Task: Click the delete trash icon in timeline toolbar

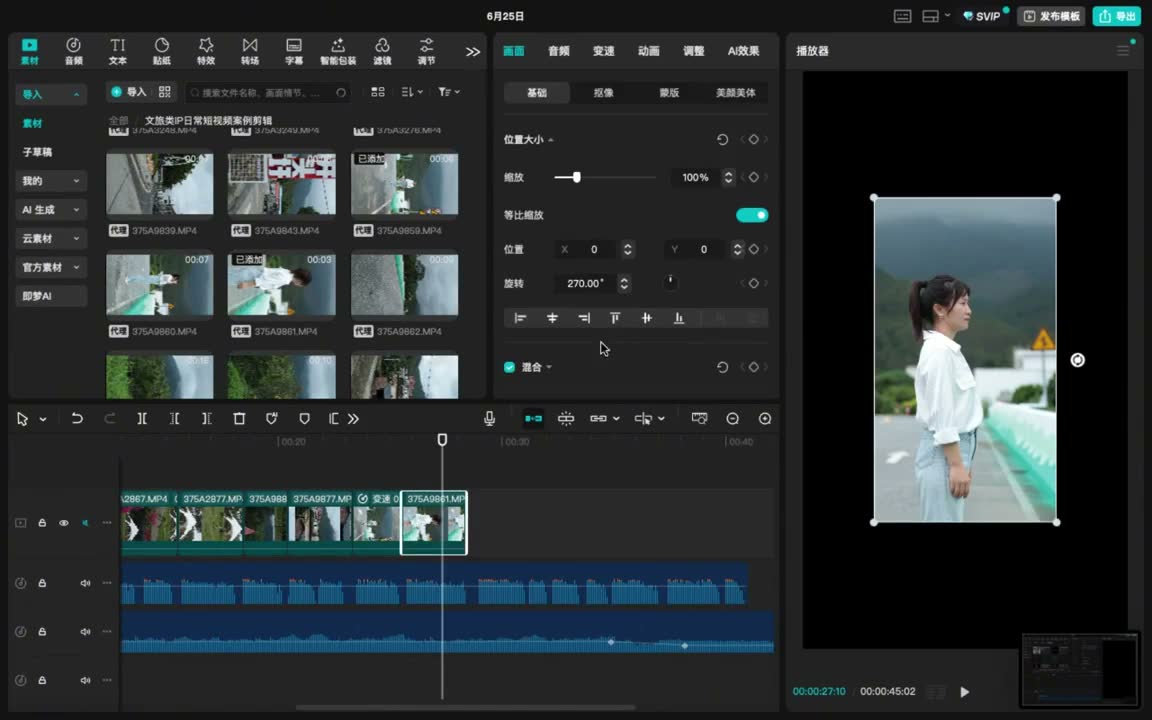Action: pos(239,419)
